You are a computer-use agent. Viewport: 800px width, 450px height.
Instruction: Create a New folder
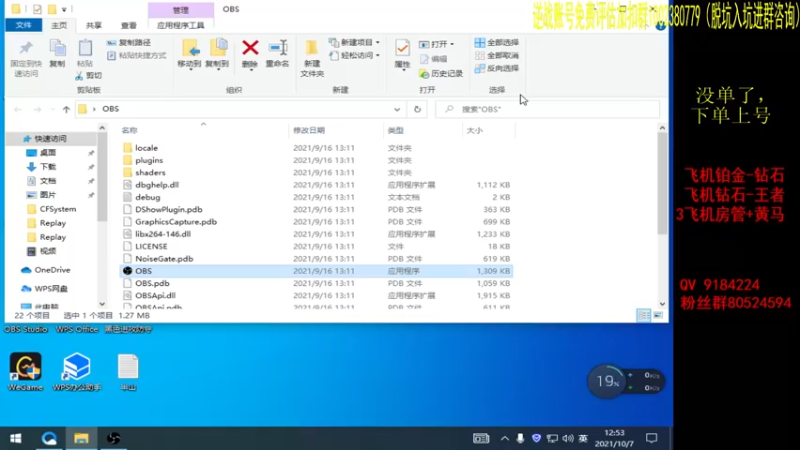tap(312, 58)
